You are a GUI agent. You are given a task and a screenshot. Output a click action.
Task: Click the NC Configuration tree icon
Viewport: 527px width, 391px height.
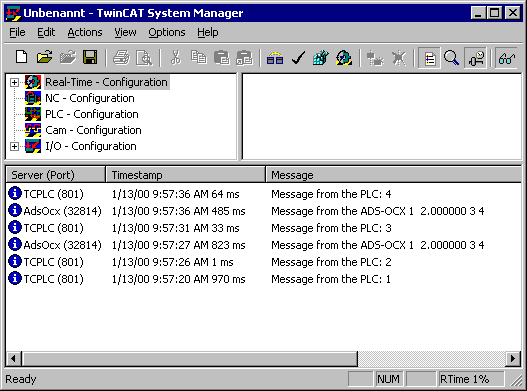click(x=33, y=98)
